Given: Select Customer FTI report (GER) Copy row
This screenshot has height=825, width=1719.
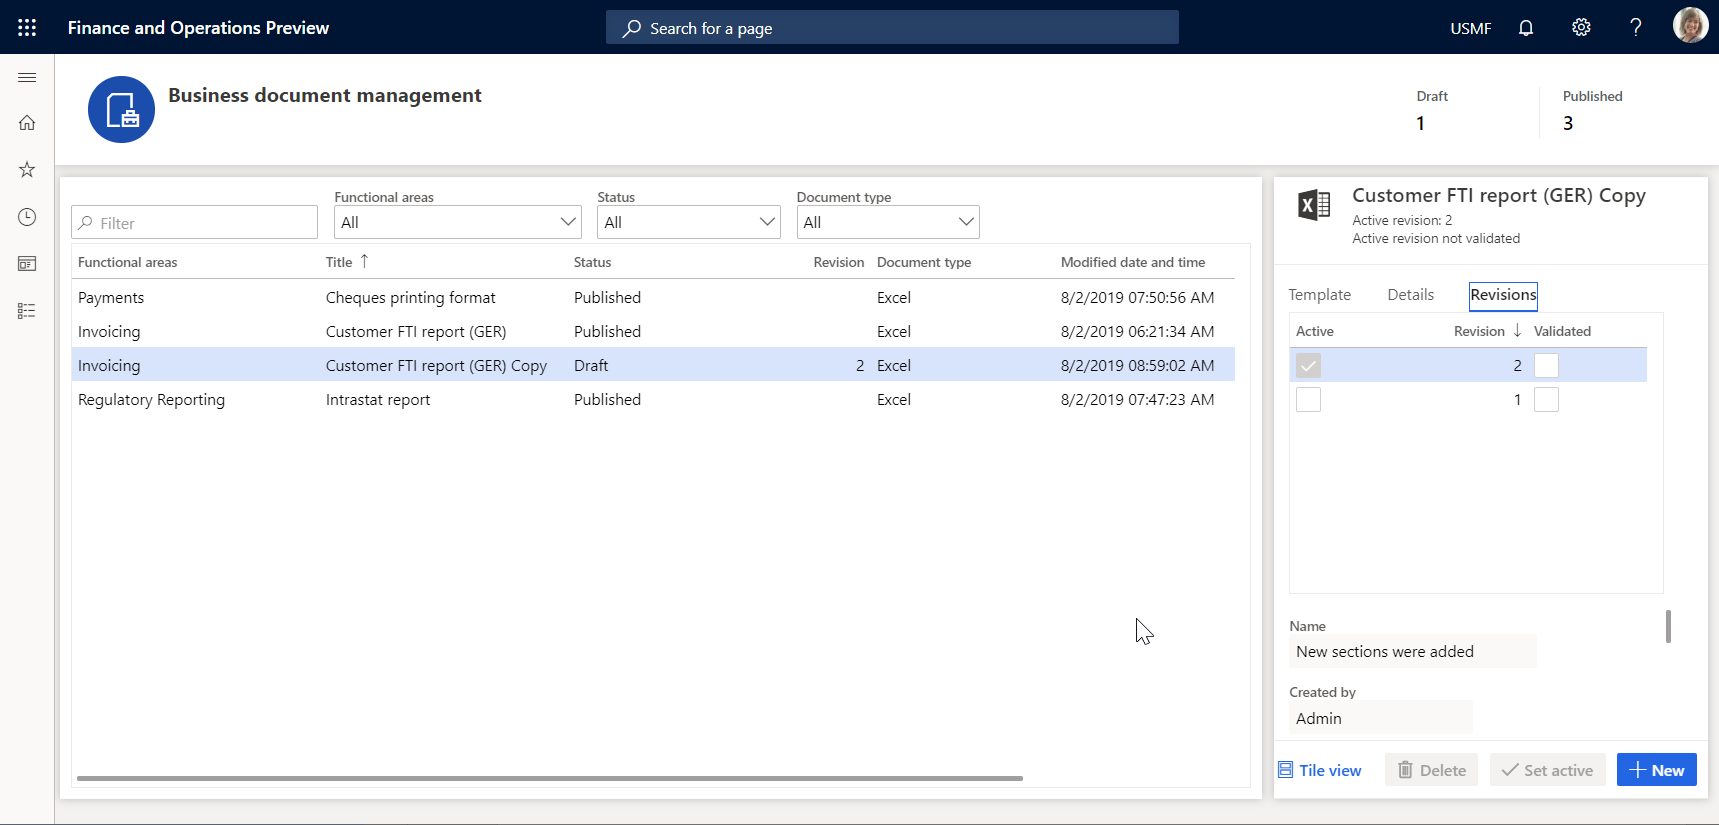Looking at the screenshot, I should pos(653,365).
